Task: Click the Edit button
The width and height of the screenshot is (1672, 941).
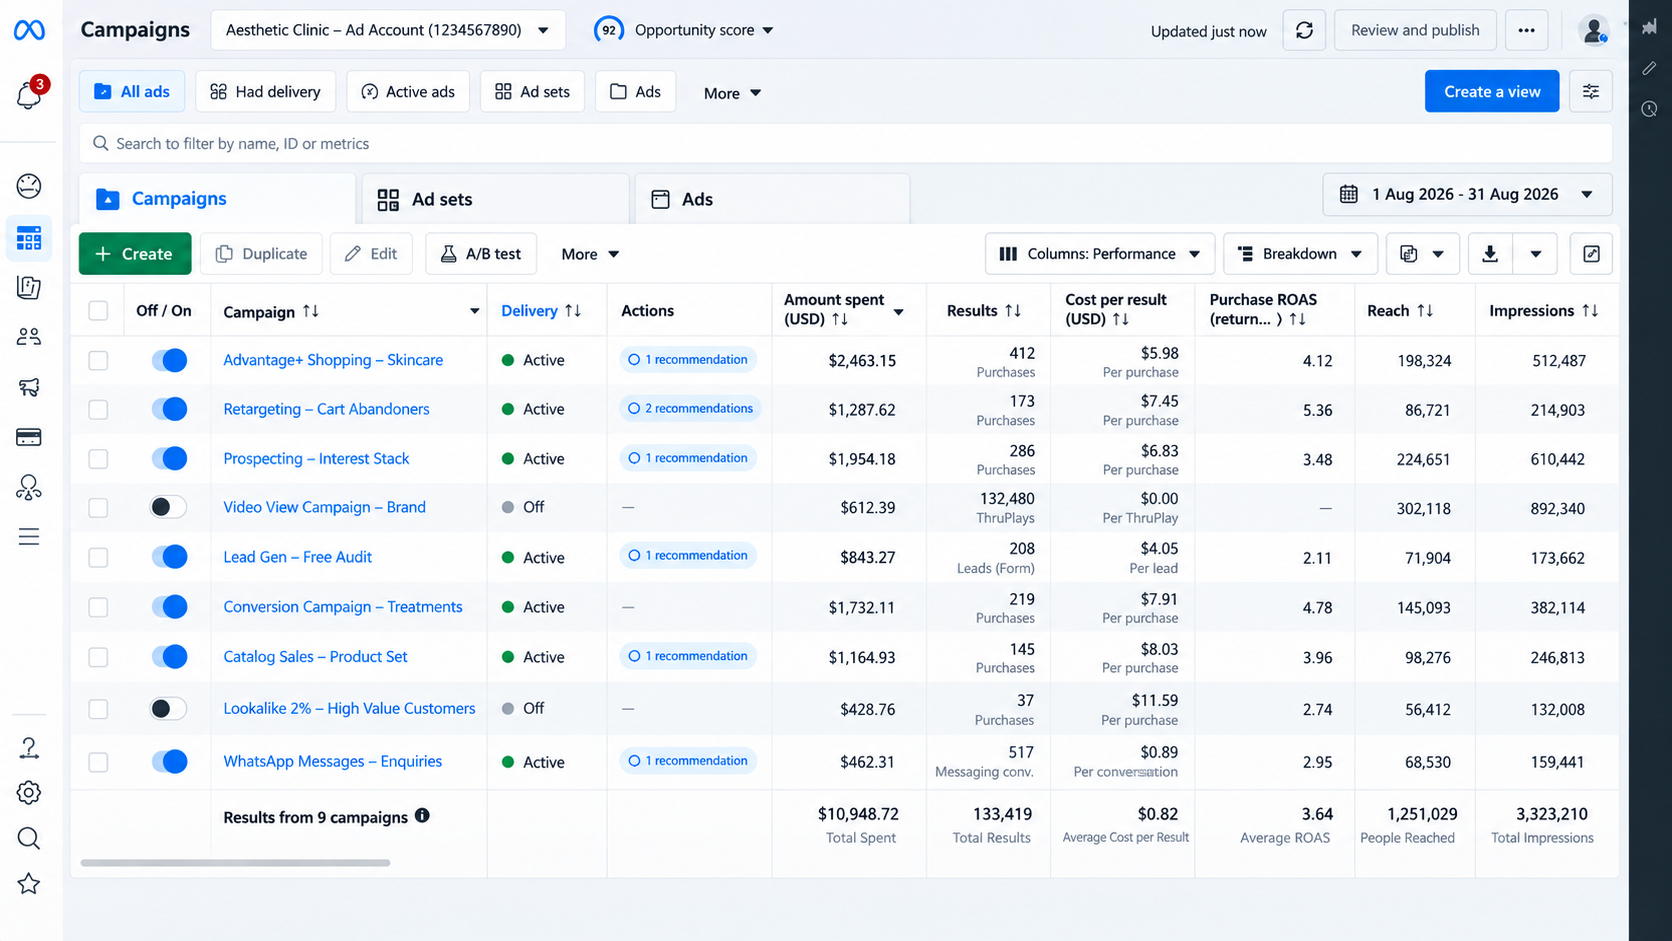Action: click(x=371, y=254)
